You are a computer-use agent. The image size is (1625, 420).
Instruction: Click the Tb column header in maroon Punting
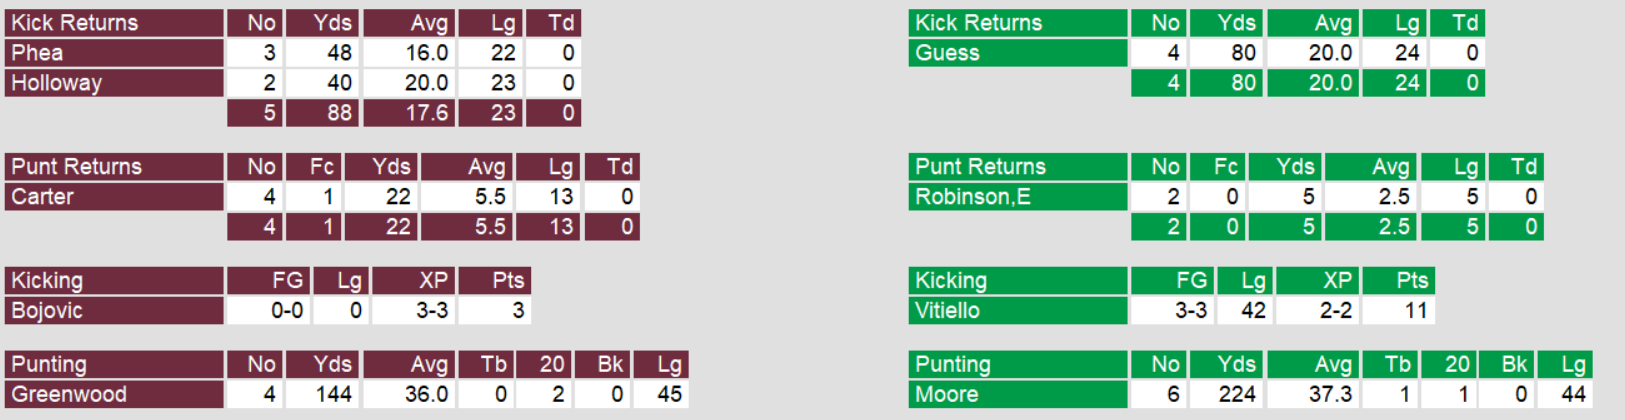[x=494, y=365]
